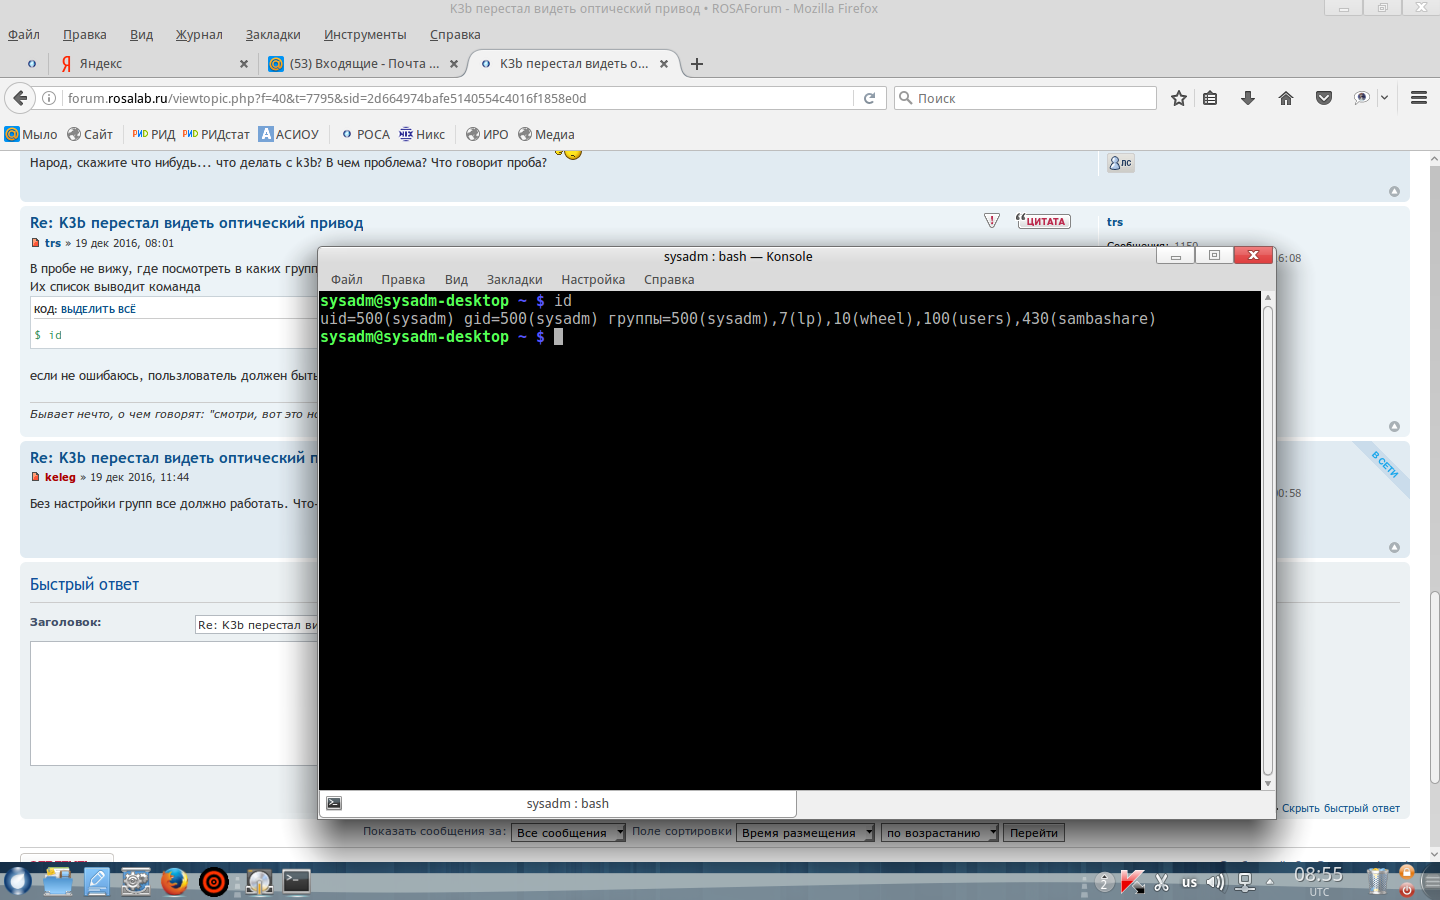Viewport: 1440px width, 900px height.
Task: Open the Konsole 'Настройка' menu
Action: pyautogui.click(x=592, y=280)
